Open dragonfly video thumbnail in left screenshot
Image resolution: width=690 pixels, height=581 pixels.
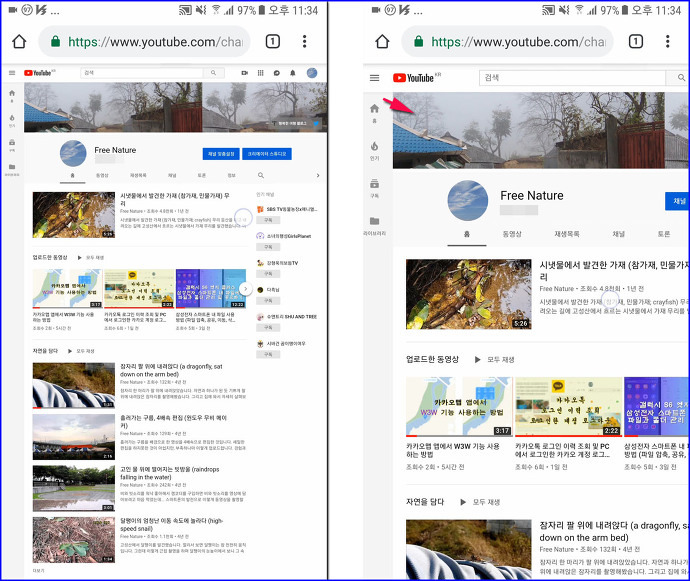74,386
